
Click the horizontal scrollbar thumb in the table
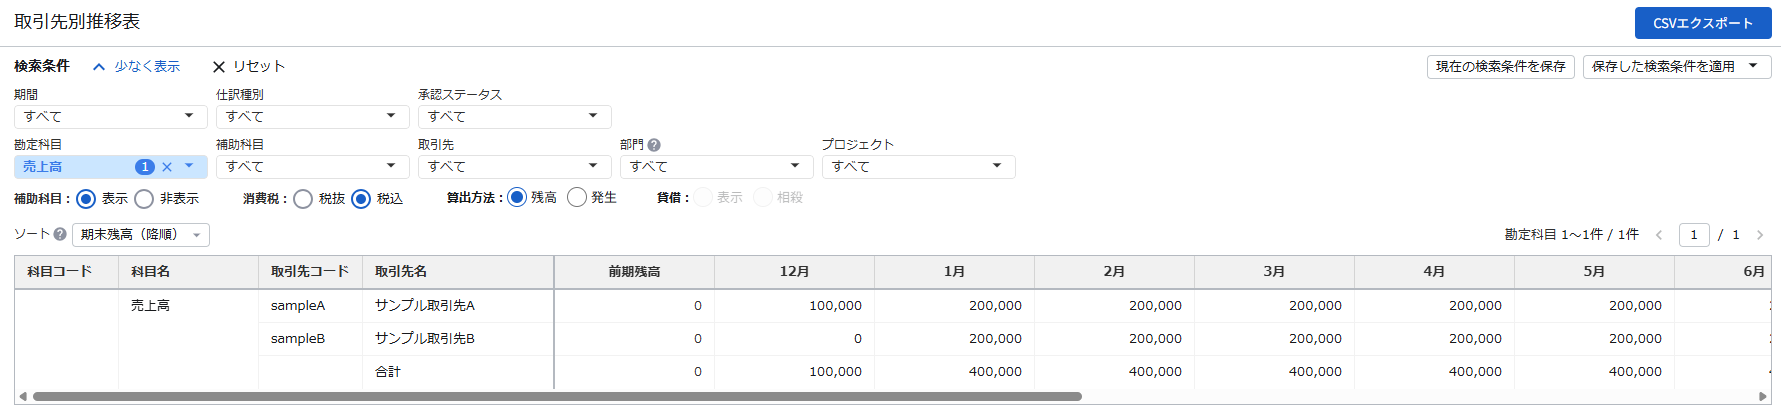pyautogui.click(x=557, y=397)
